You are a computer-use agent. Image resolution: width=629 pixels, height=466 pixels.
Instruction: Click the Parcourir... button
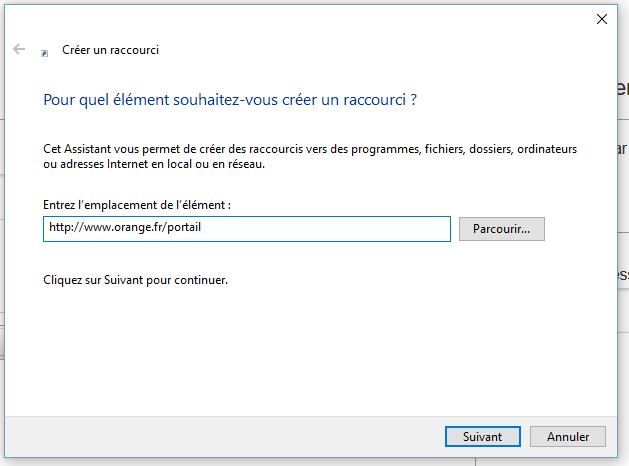pyautogui.click(x=501, y=229)
